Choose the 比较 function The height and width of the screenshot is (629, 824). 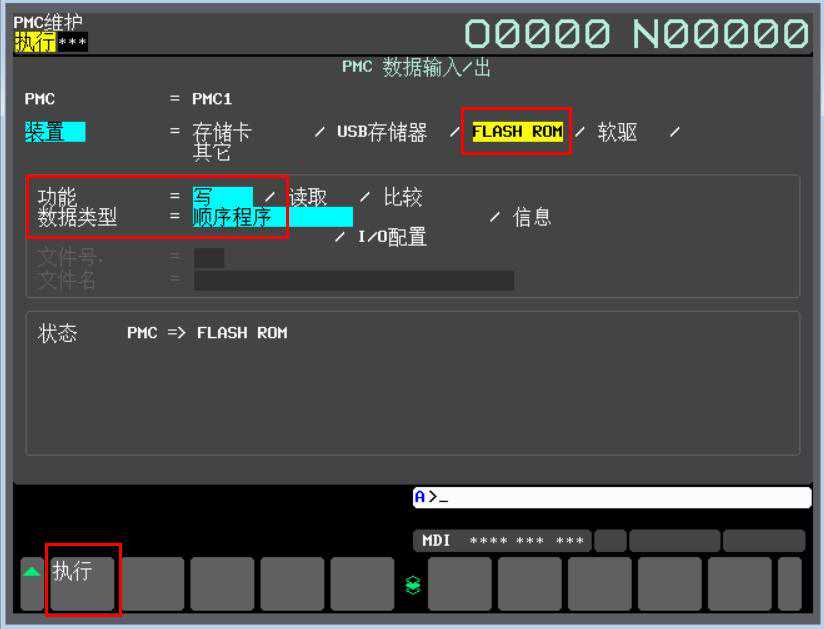403,197
